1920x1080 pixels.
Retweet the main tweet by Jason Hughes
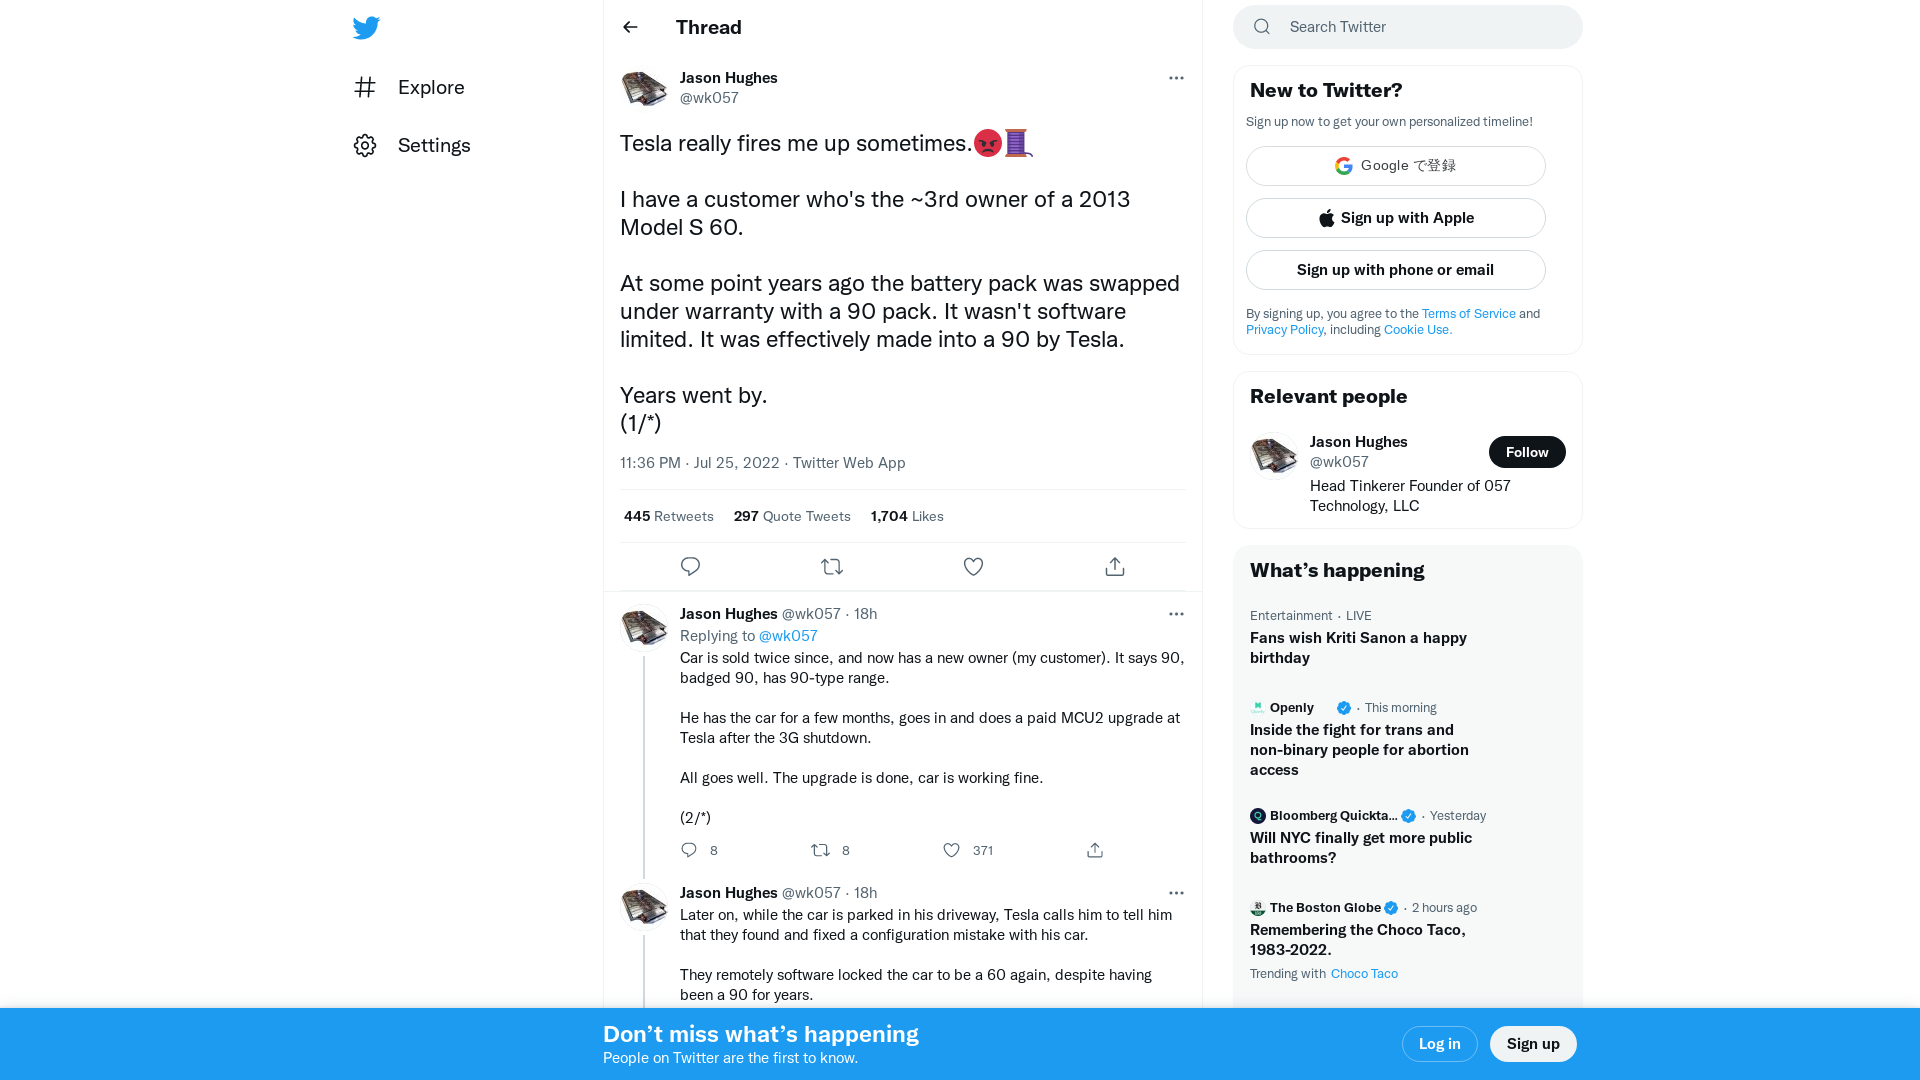coord(832,567)
